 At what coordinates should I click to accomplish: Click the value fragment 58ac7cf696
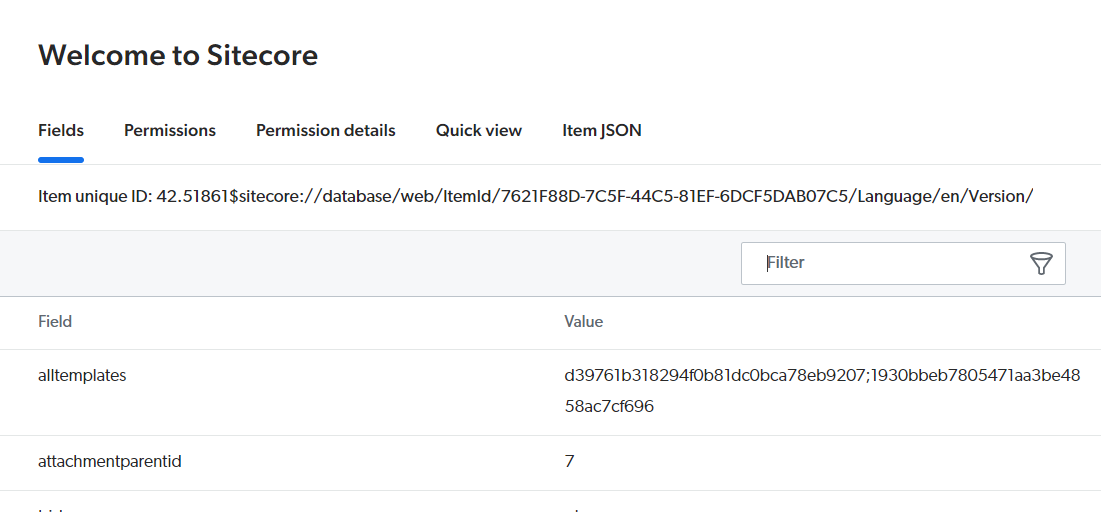(609, 407)
